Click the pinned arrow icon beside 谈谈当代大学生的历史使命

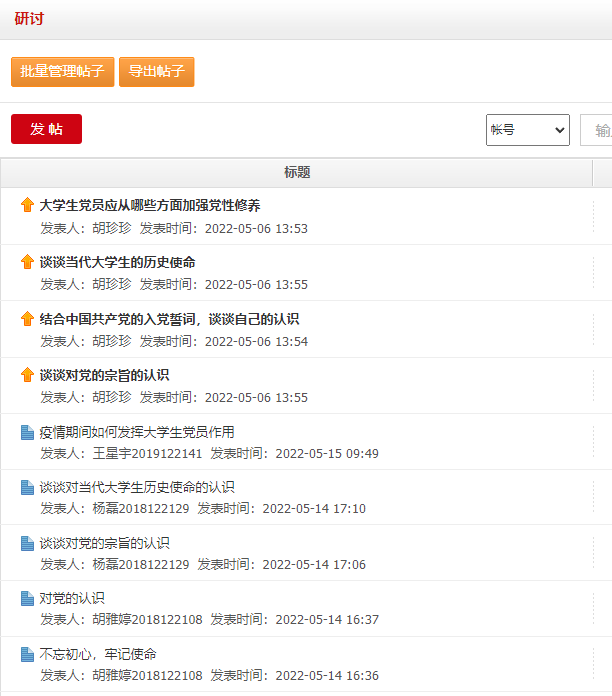coord(27,262)
